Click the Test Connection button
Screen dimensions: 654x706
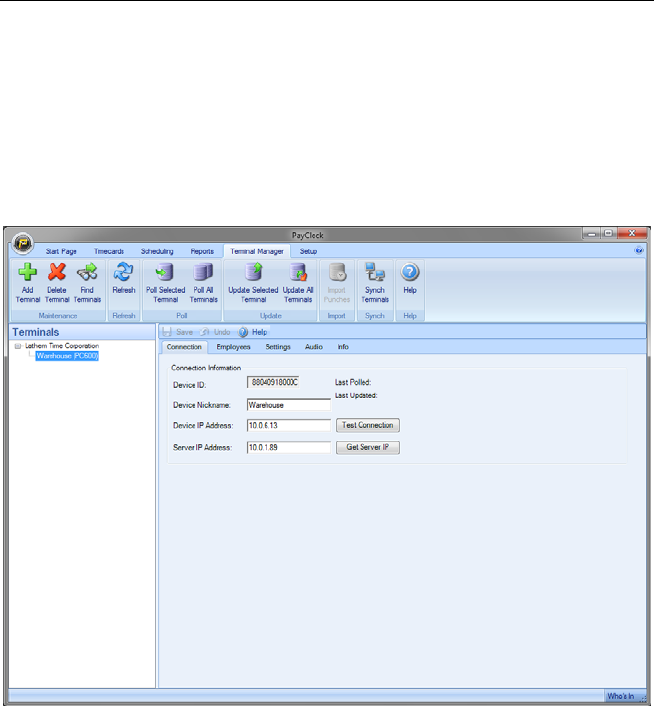368,425
